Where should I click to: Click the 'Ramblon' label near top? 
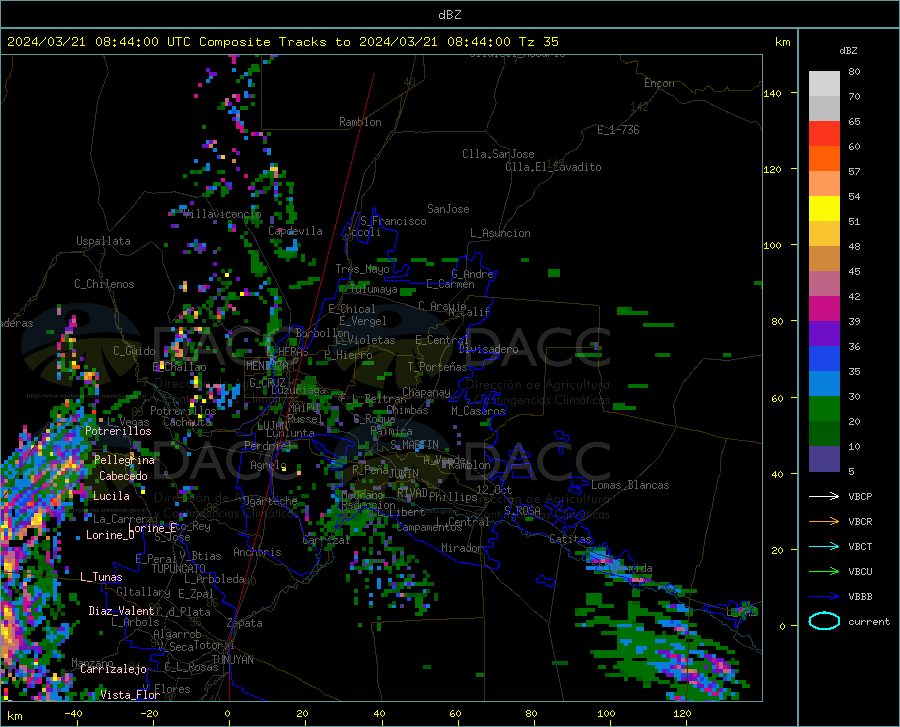pos(360,122)
